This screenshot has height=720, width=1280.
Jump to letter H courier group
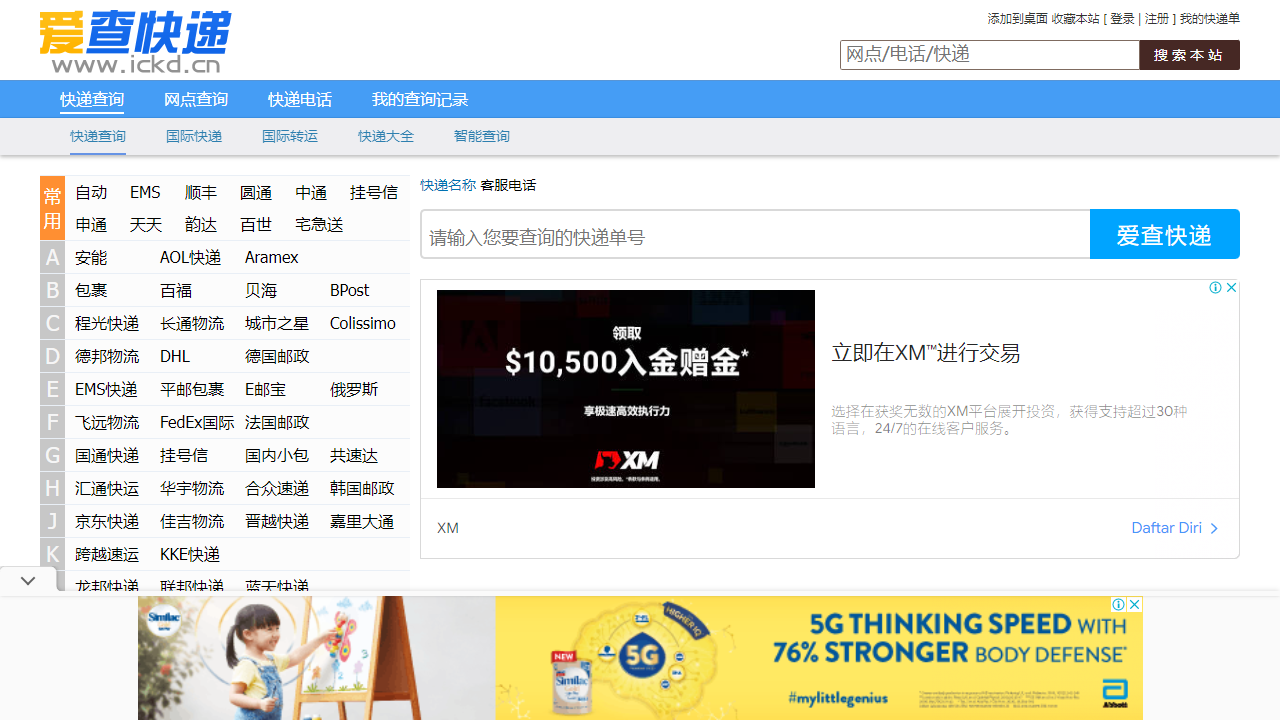[x=52, y=489]
